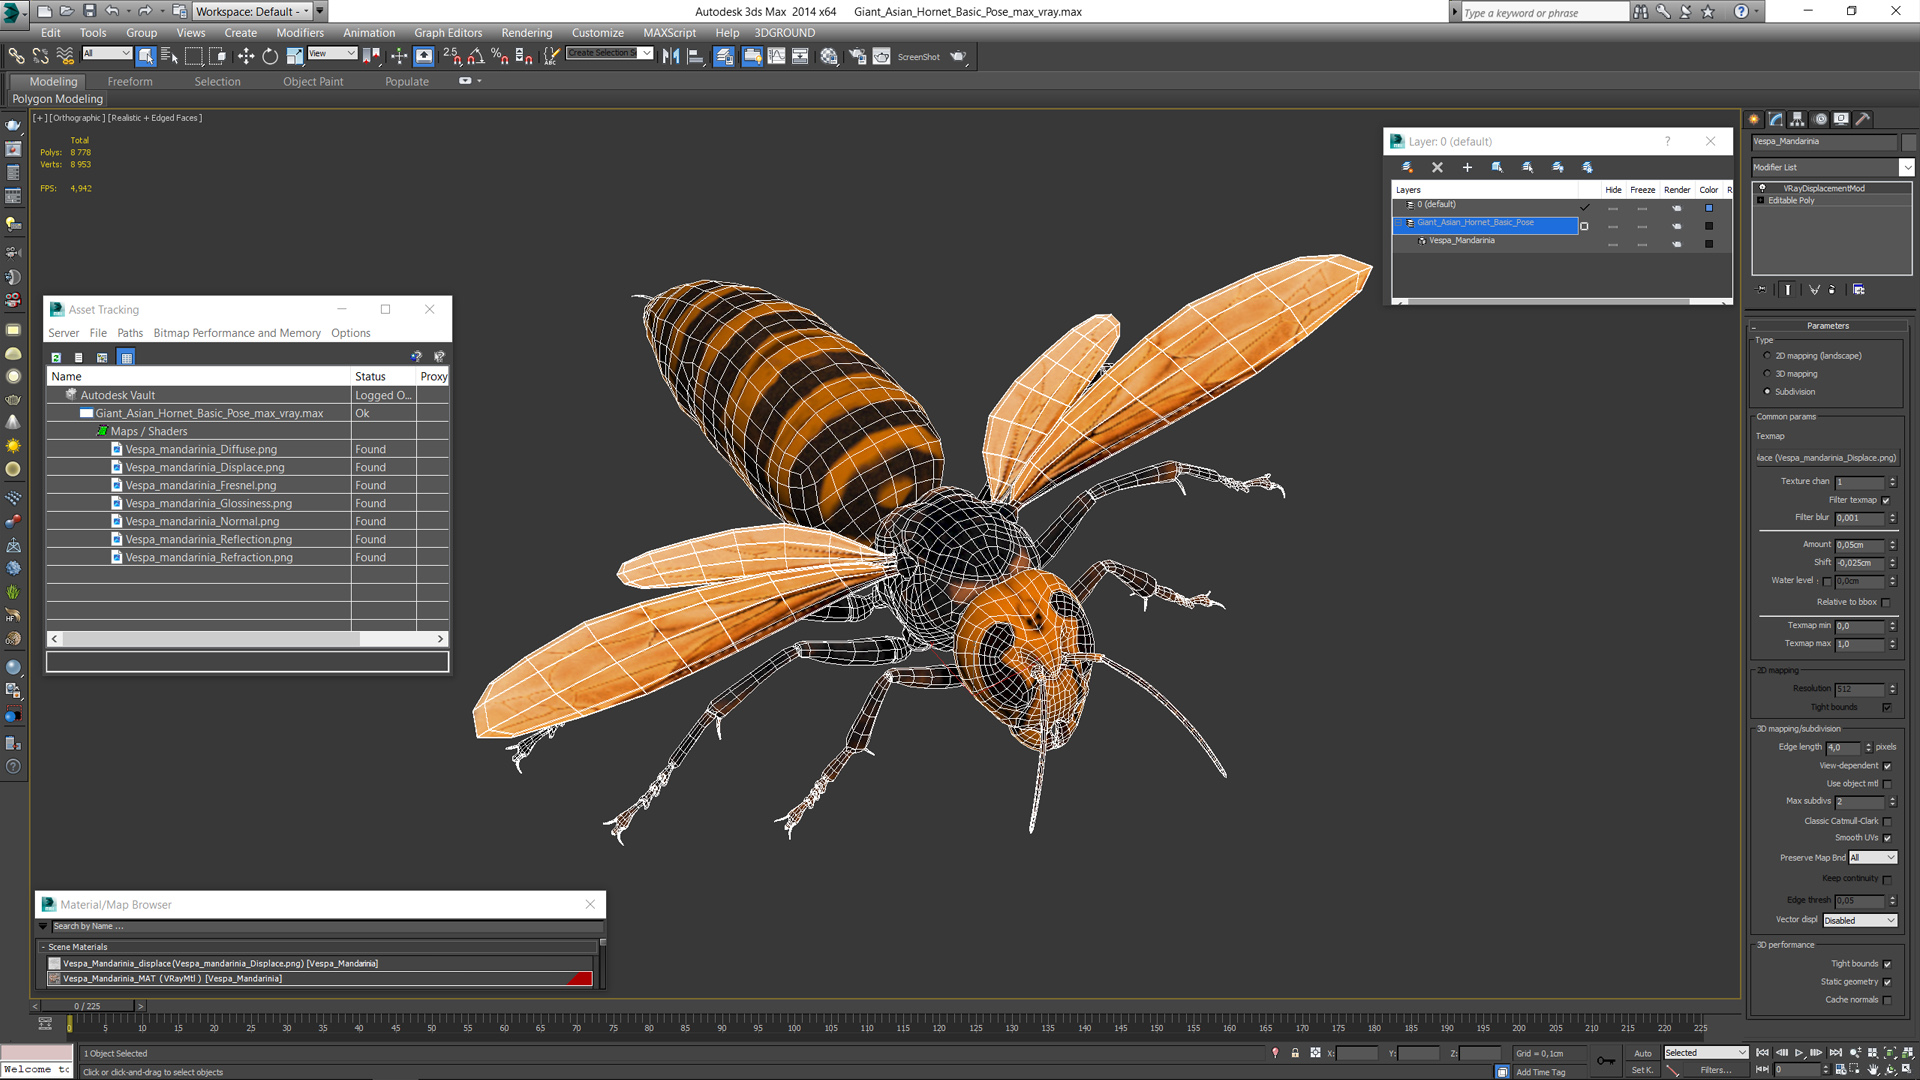The height and width of the screenshot is (1080, 1920).
Task: Open the Modifiers menu
Action: [300, 32]
